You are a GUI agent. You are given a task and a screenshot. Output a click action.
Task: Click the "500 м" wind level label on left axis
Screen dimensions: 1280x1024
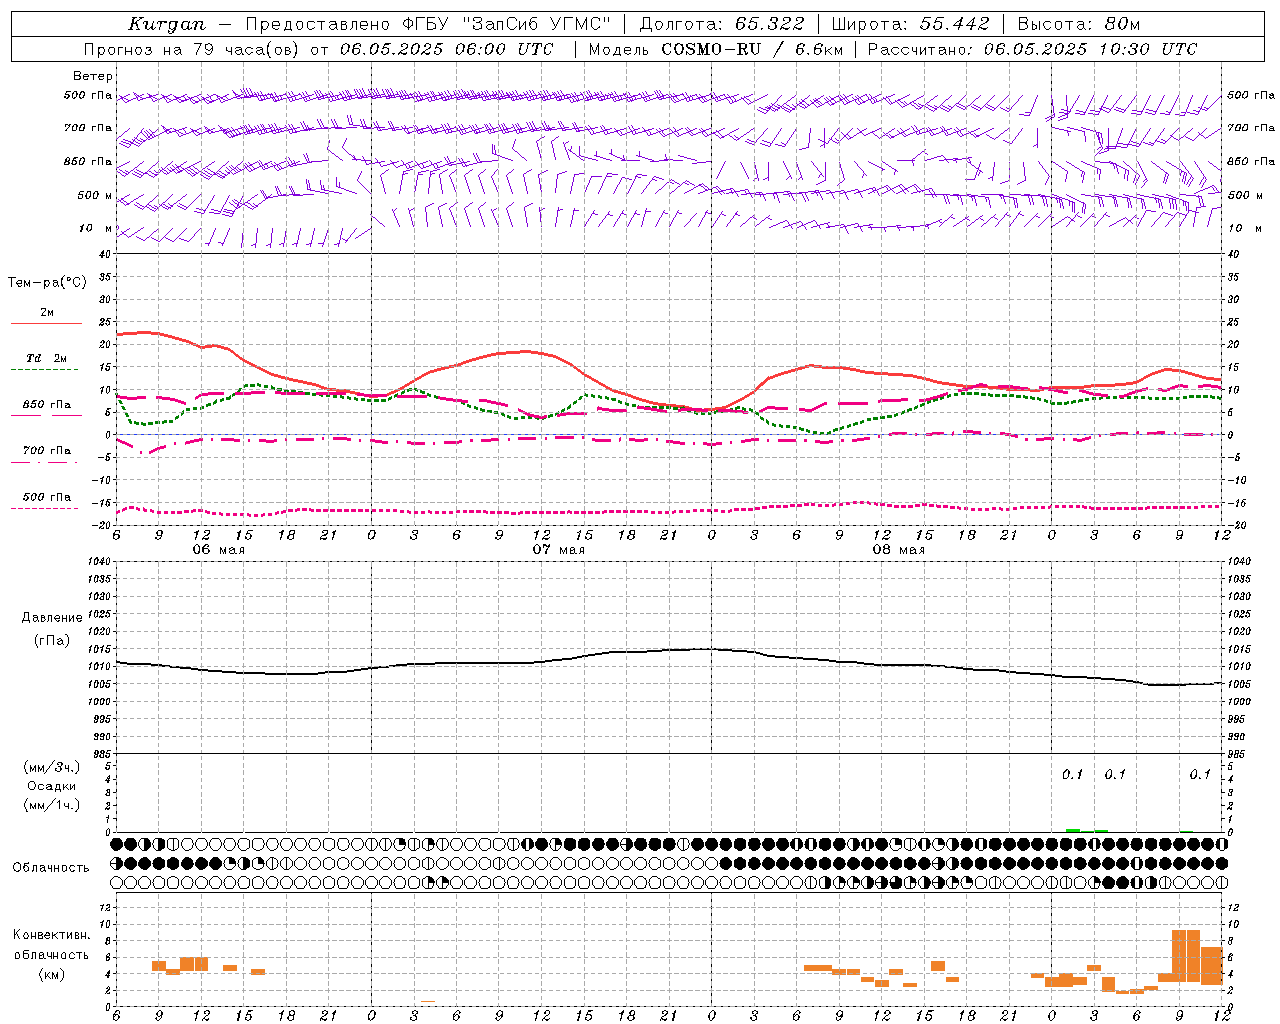pos(95,195)
